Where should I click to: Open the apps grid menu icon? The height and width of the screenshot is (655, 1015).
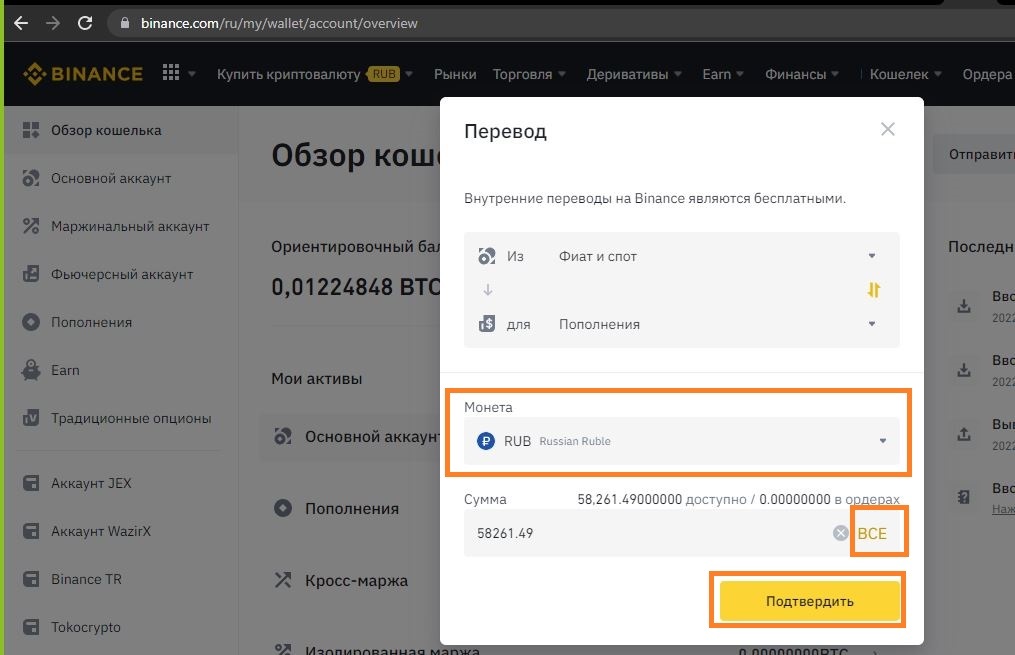[171, 72]
